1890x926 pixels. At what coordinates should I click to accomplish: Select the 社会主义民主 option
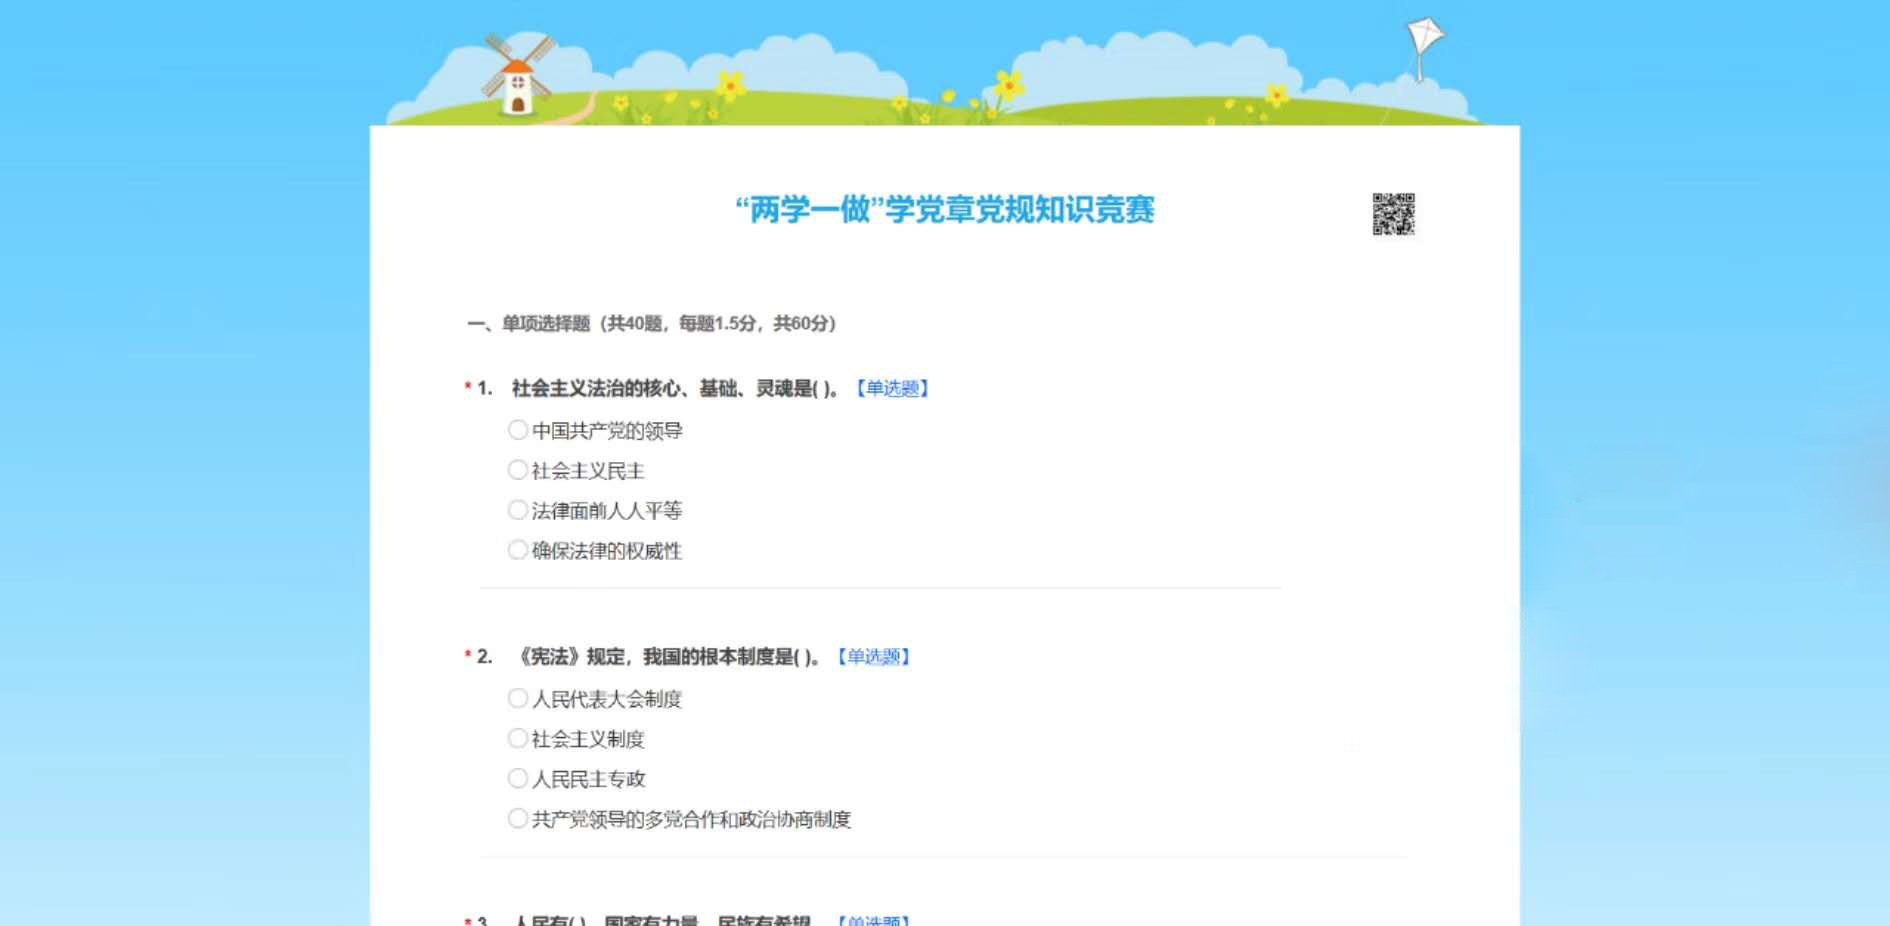[x=518, y=470]
